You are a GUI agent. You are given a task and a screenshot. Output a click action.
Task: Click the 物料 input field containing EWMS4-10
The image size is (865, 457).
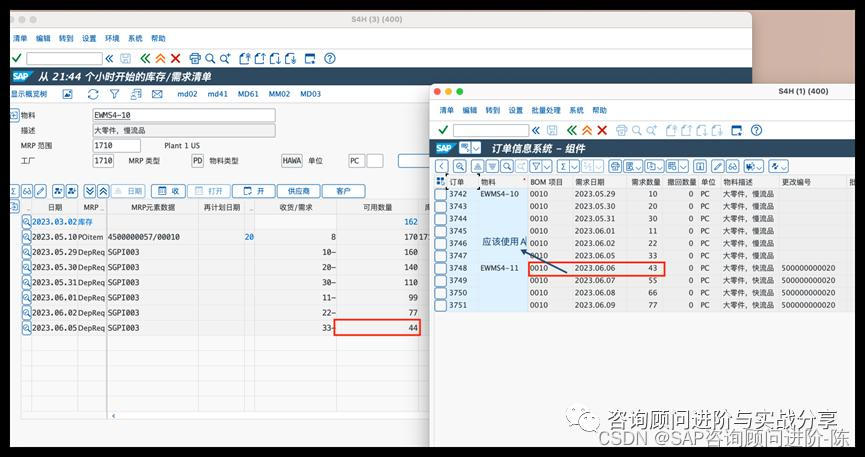(184, 115)
